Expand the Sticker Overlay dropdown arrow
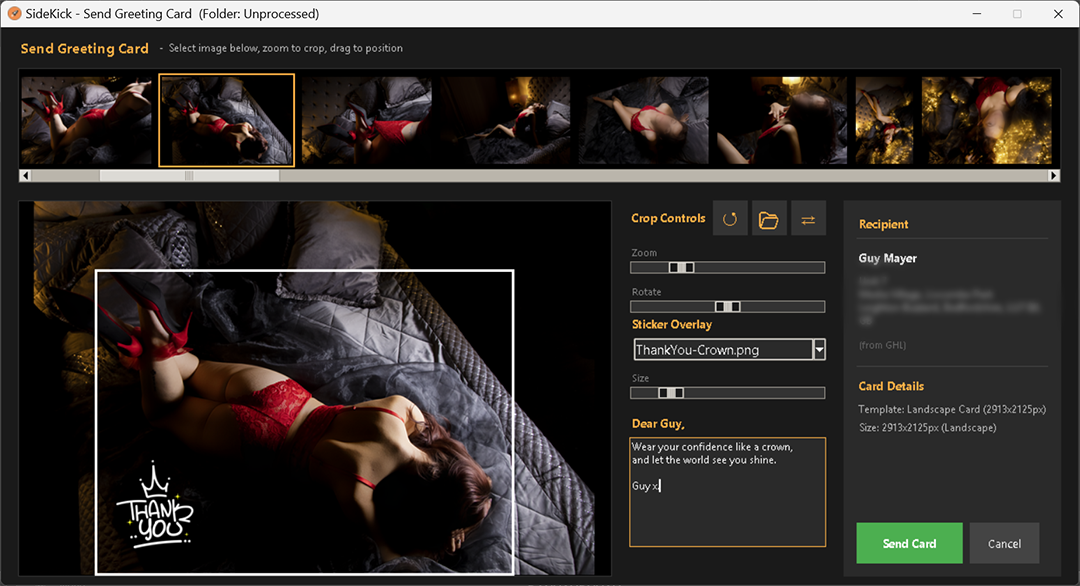This screenshot has width=1080, height=586. click(819, 350)
